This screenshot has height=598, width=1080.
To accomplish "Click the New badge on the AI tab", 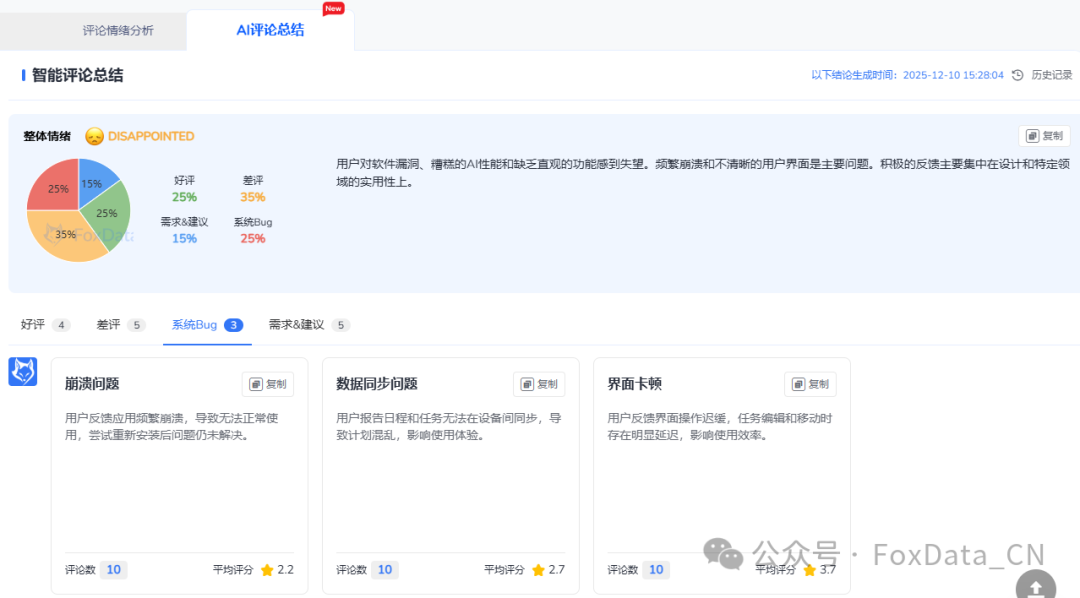I will pos(332,9).
